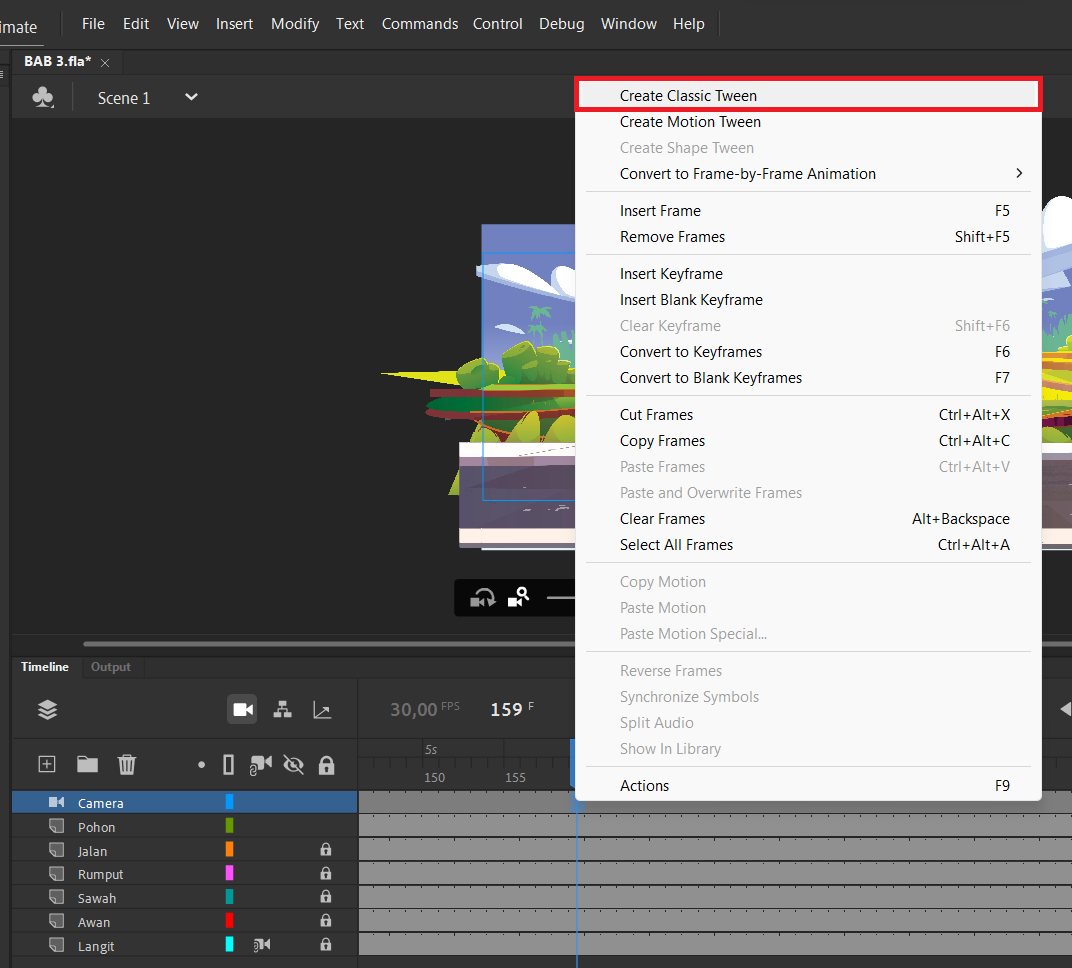The width and height of the screenshot is (1072, 968).
Task: Expand the Scene 1 dropdown arrow
Action: [191, 97]
